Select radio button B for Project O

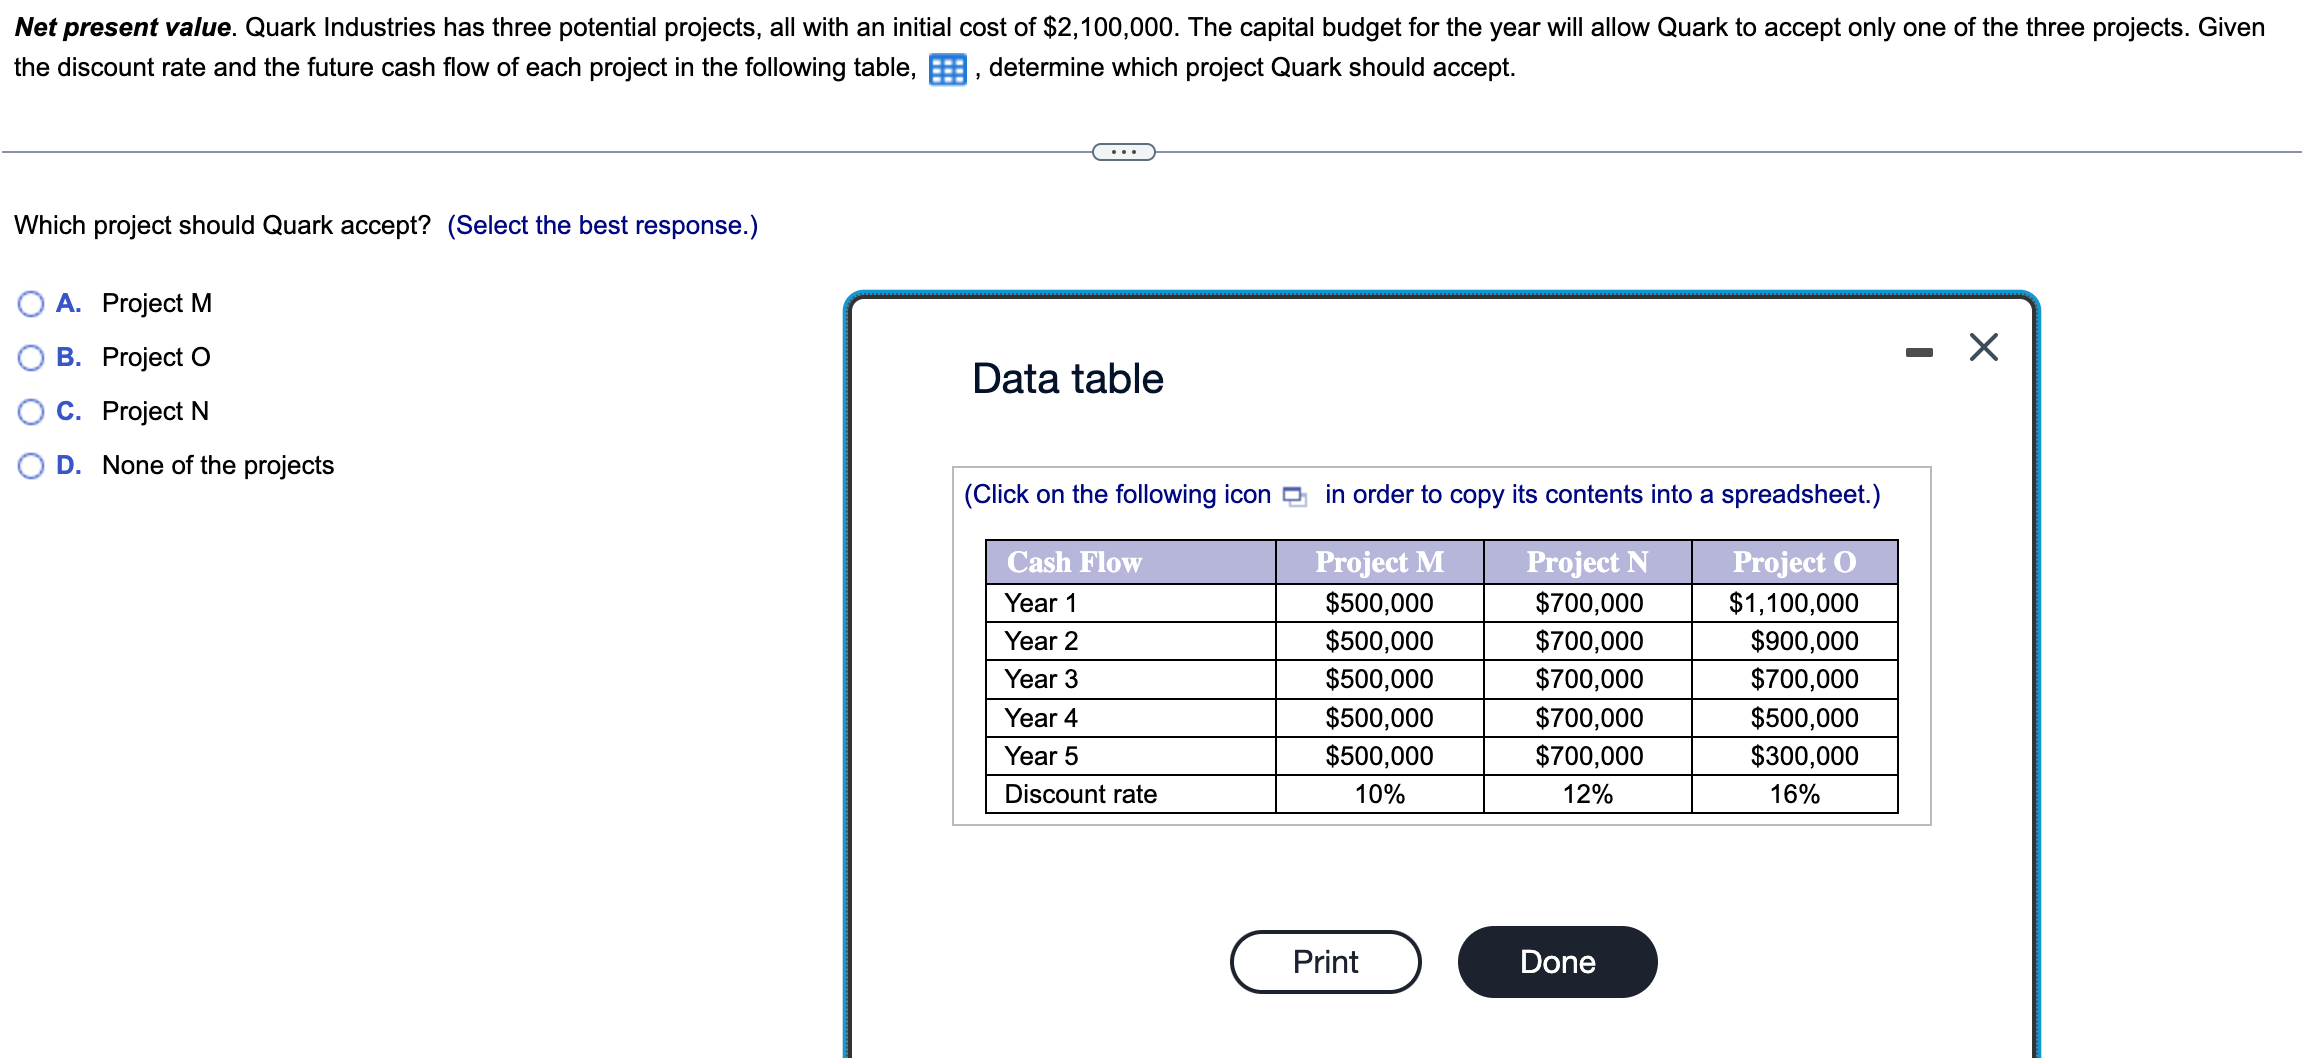tap(31, 357)
